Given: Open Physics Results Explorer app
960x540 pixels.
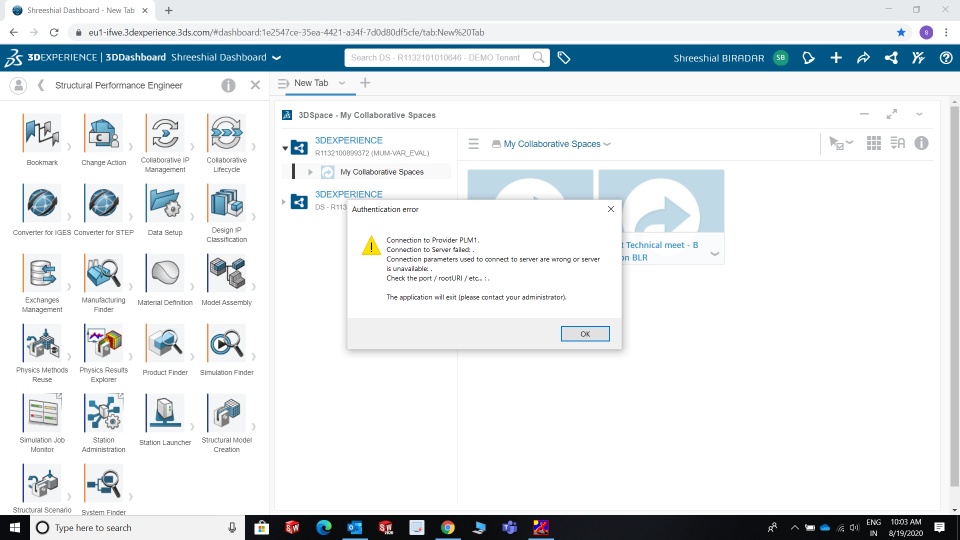Looking at the screenshot, I should point(103,343).
